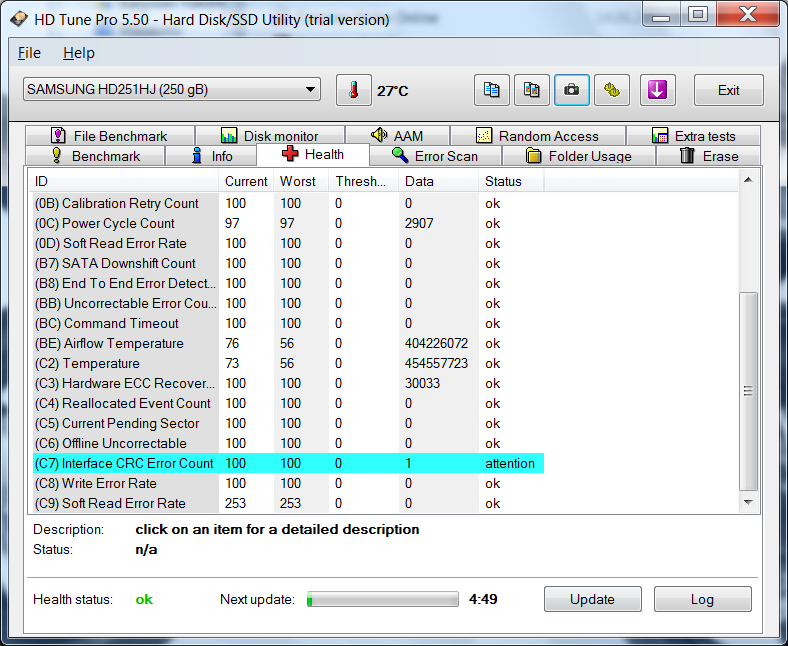The image size is (788, 646).
Task: Select the (B8) End To End Error Detect row
Action: click(288, 284)
